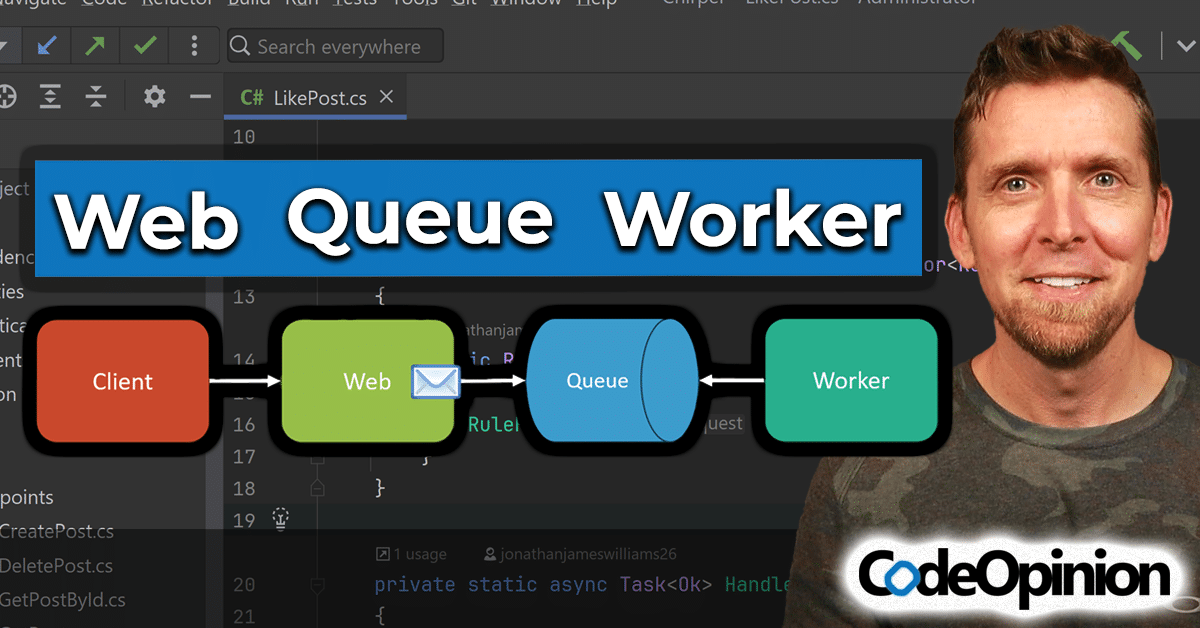The image size is (1200, 628).
Task: Click the Expand All icon in the panel toolbar
Action: 50,97
